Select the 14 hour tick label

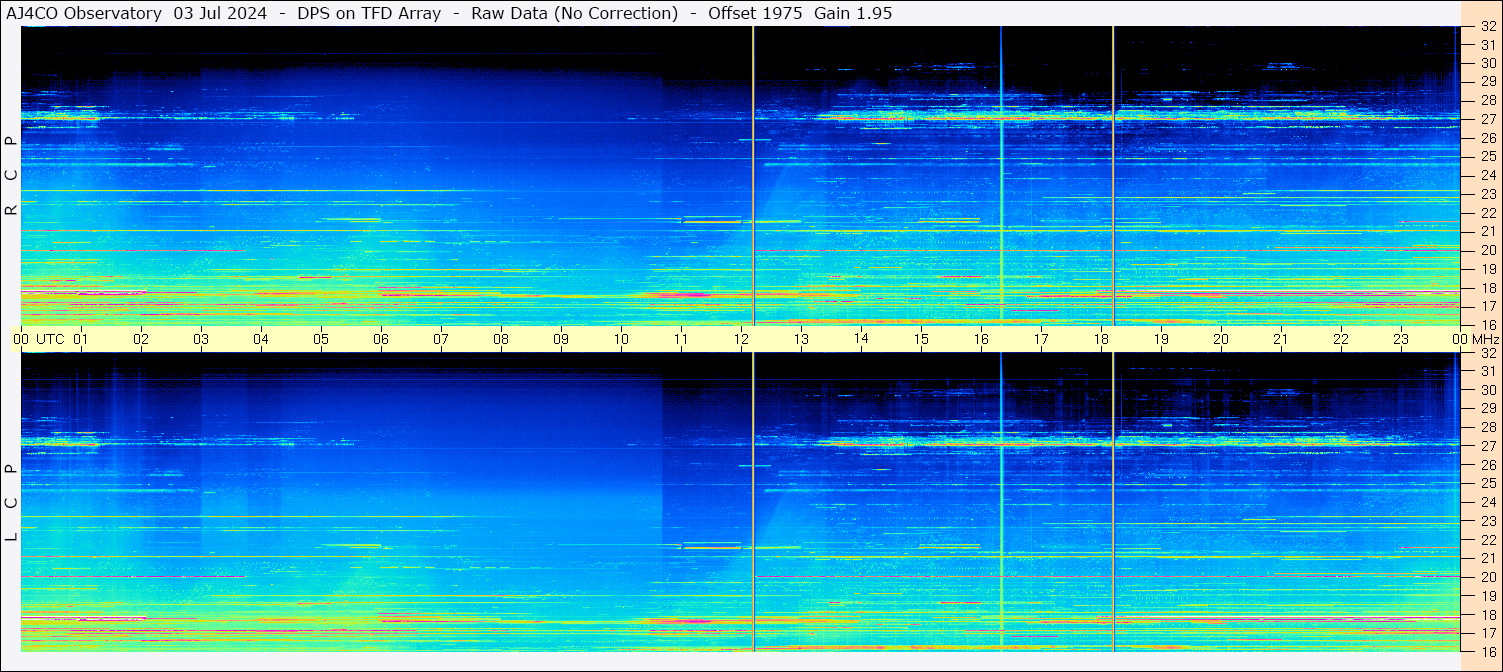point(861,338)
